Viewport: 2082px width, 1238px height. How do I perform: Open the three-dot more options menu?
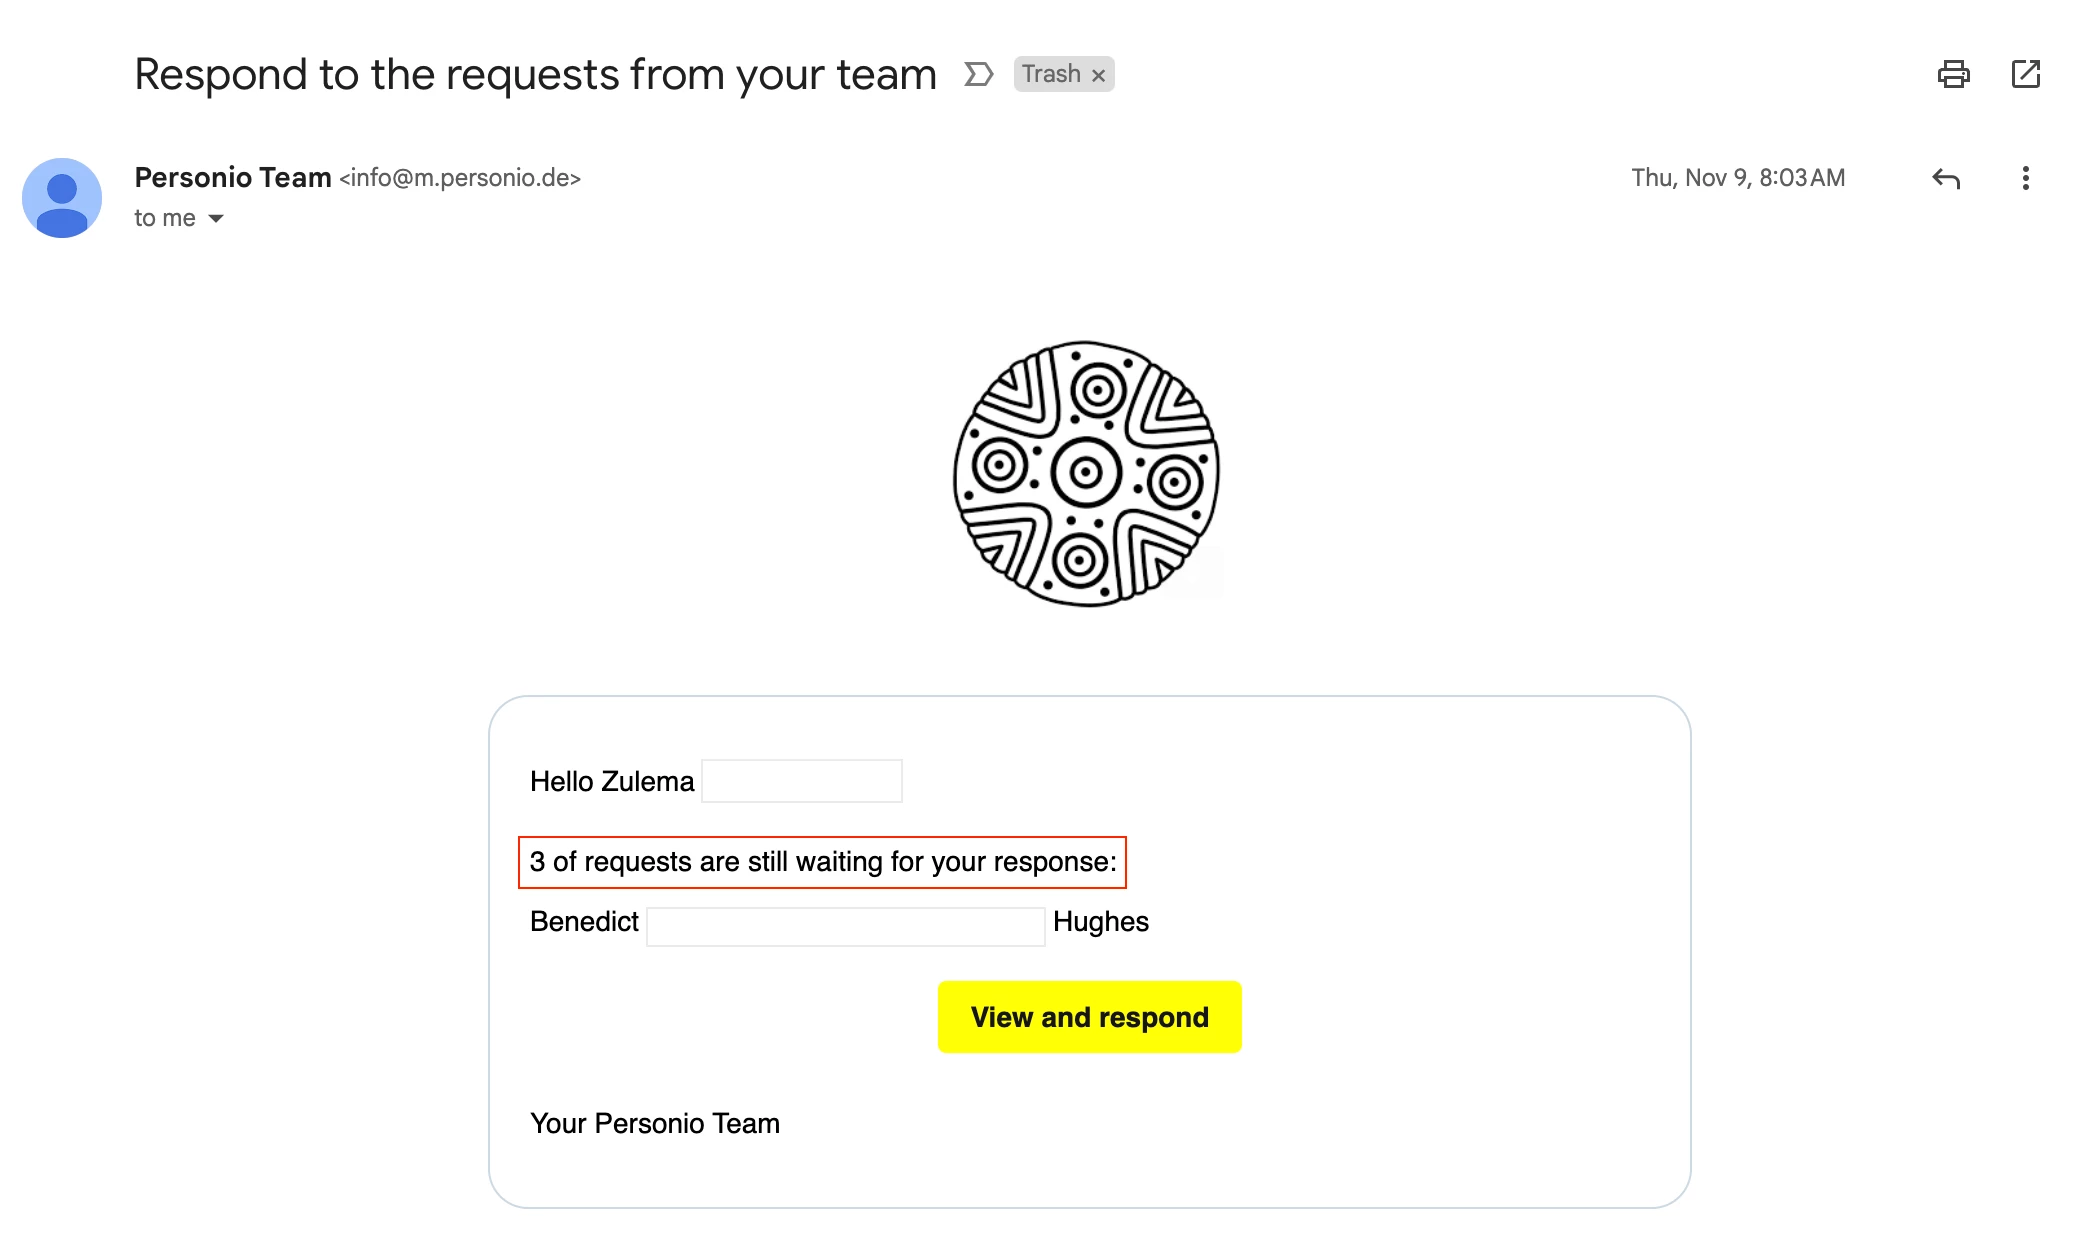[x=2025, y=178]
